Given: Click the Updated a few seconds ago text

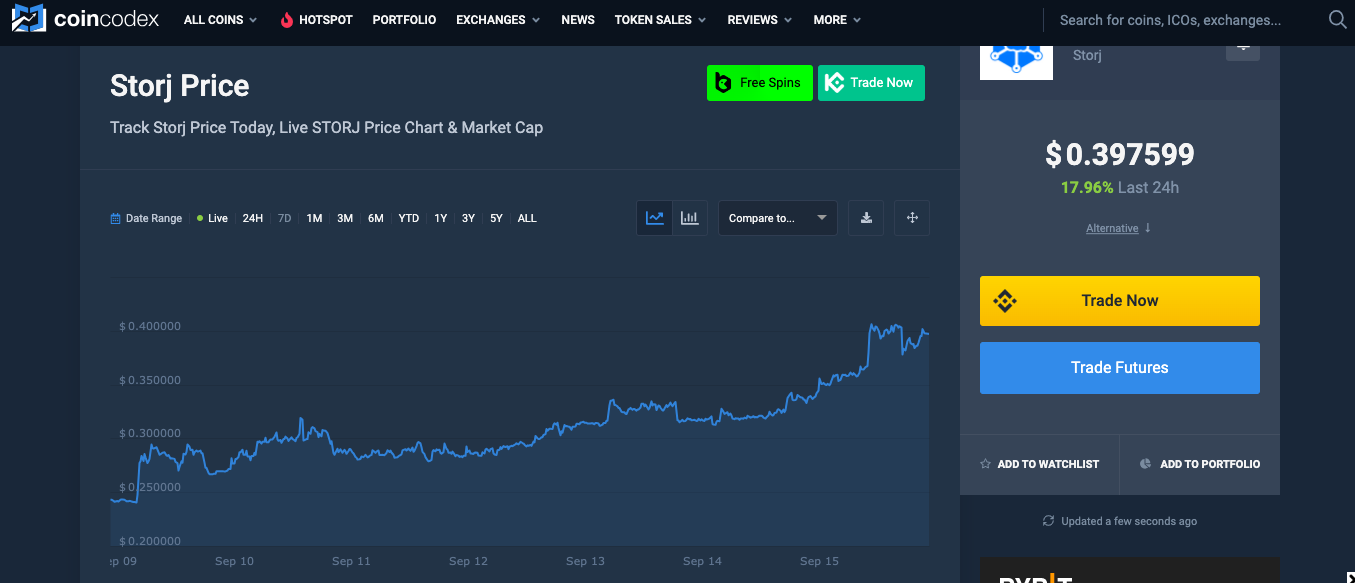Looking at the screenshot, I should [x=1129, y=521].
